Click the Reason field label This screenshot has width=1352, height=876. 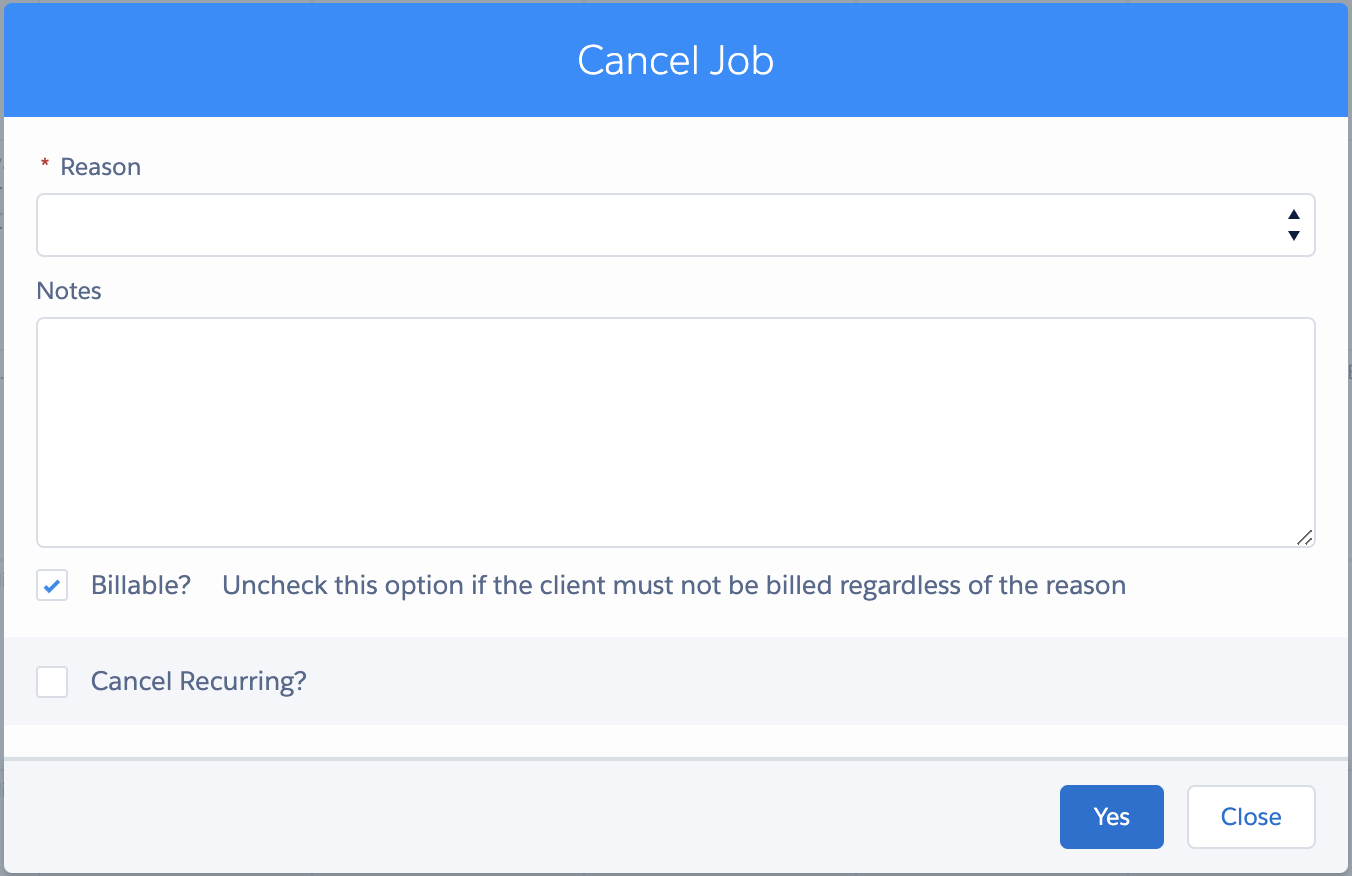[x=100, y=167]
